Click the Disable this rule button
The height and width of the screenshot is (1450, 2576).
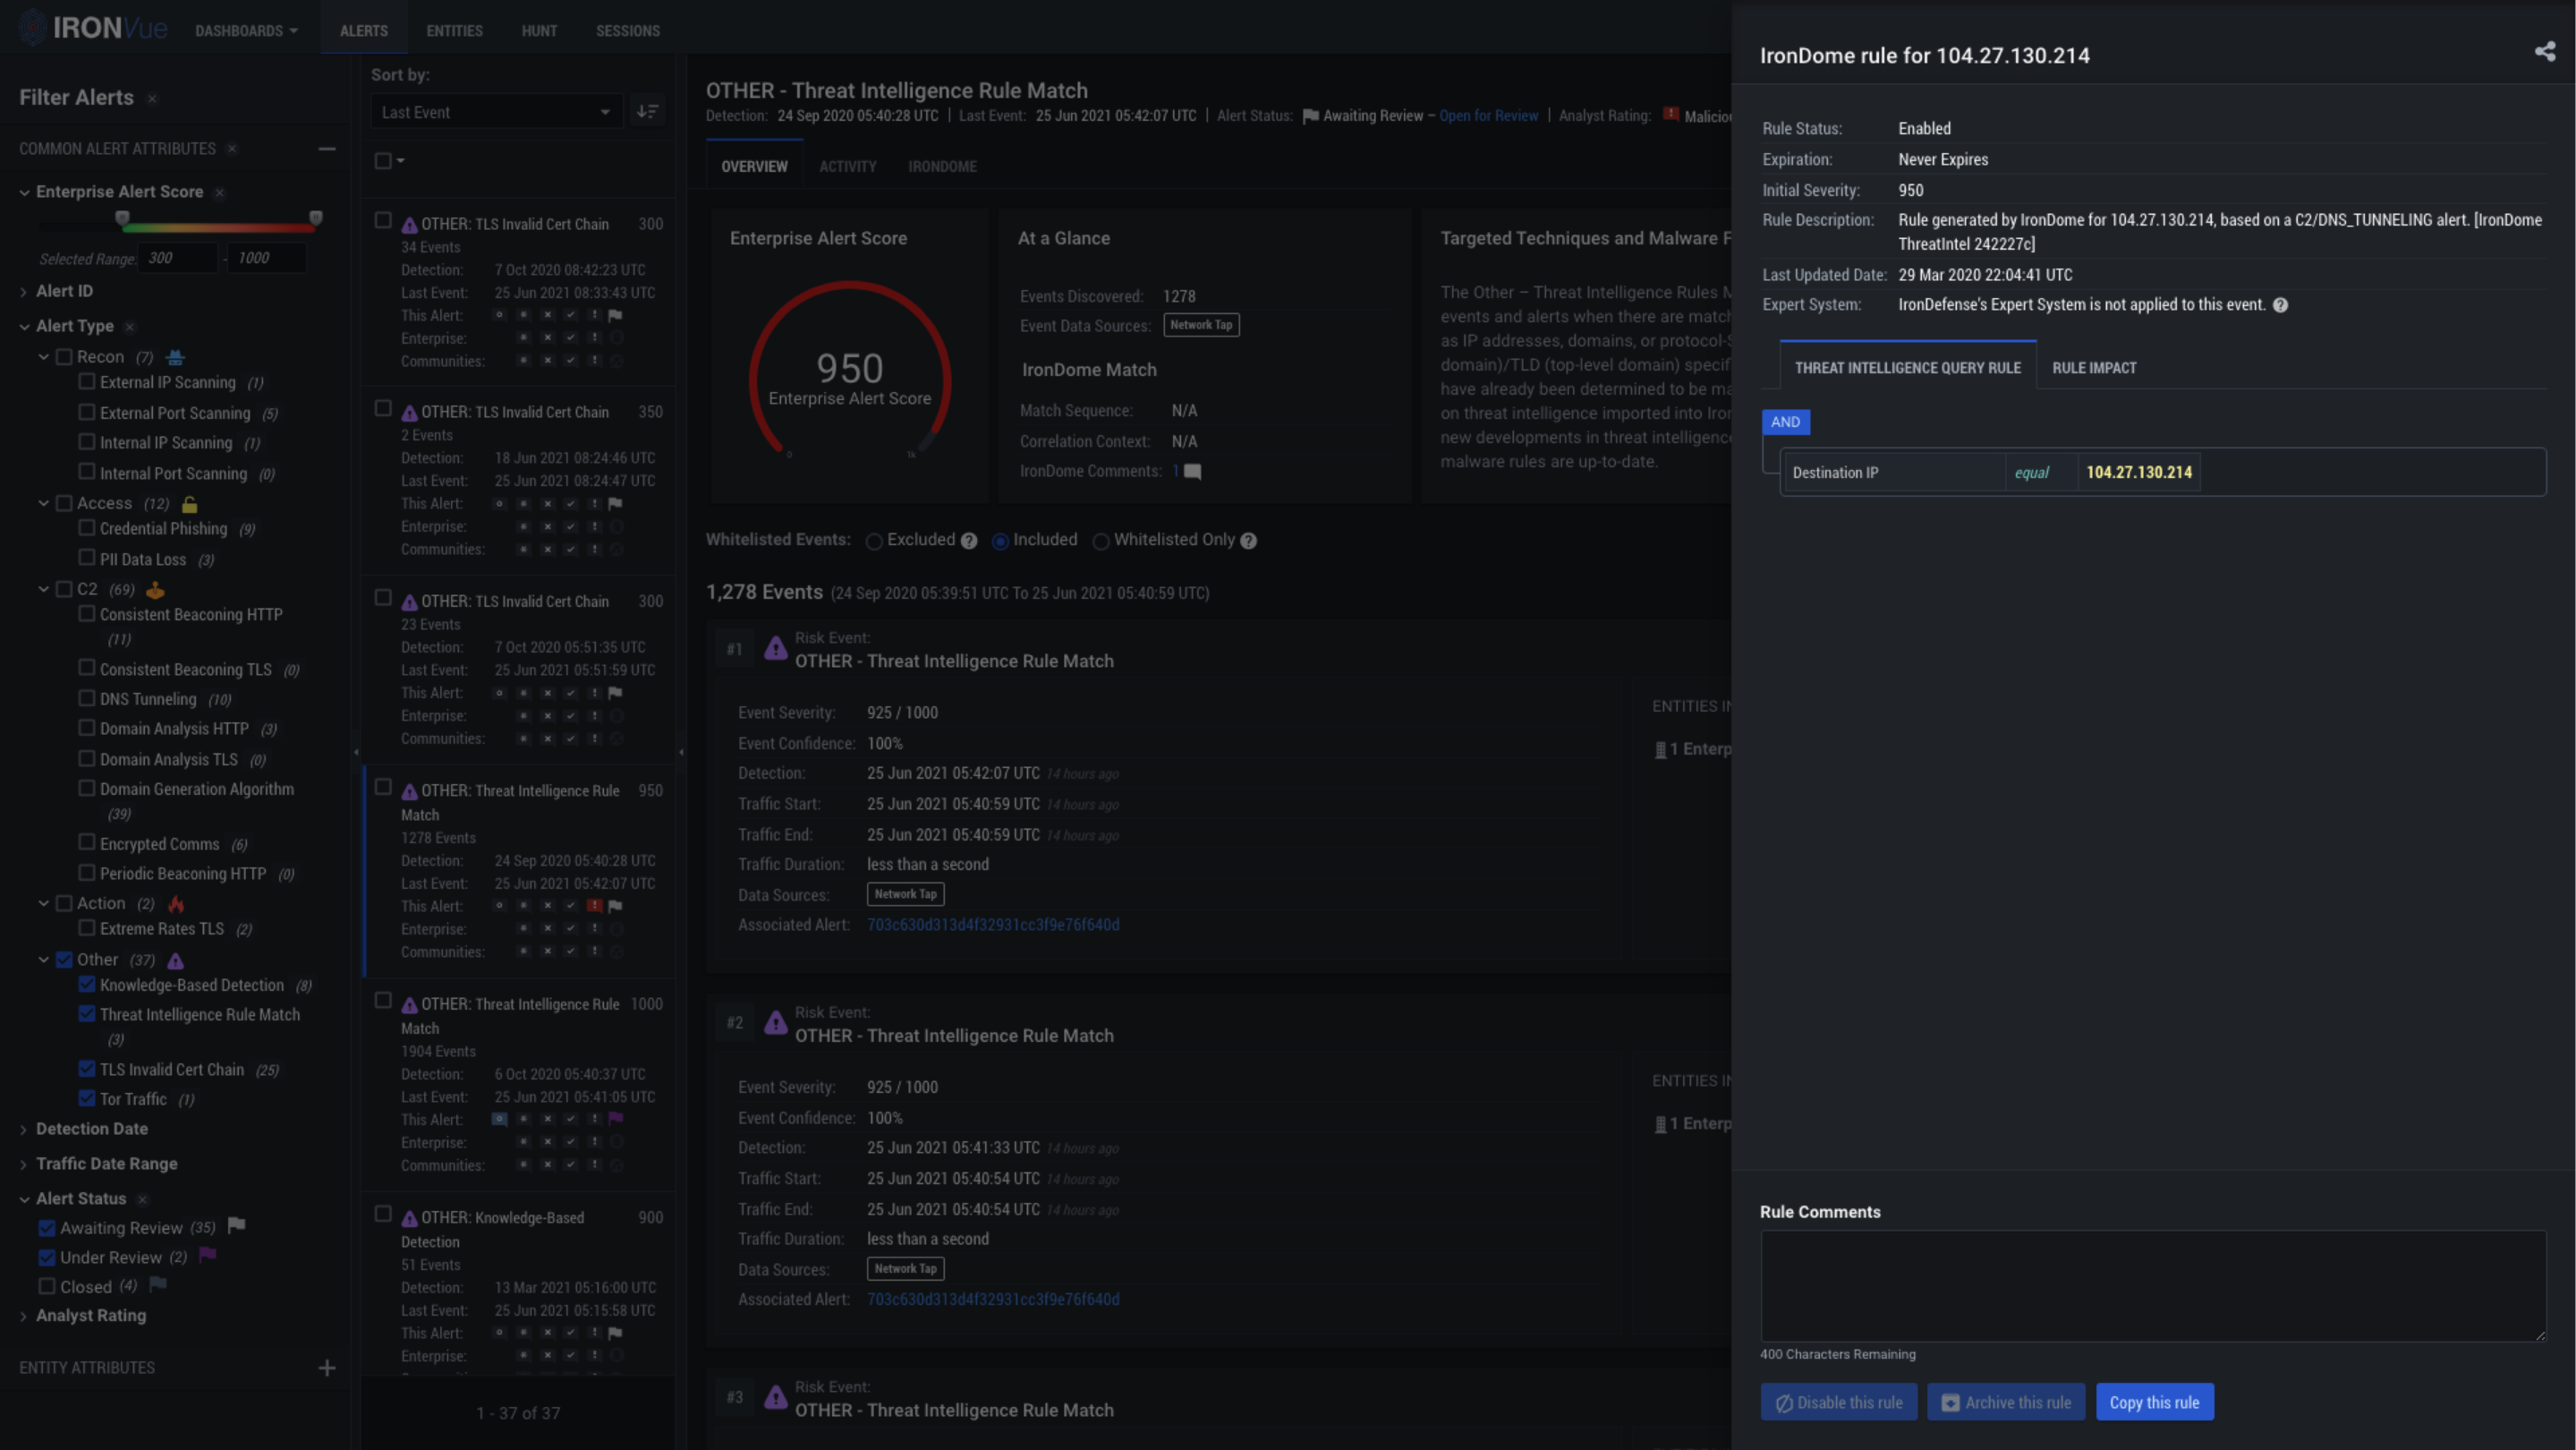[1838, 1403]
